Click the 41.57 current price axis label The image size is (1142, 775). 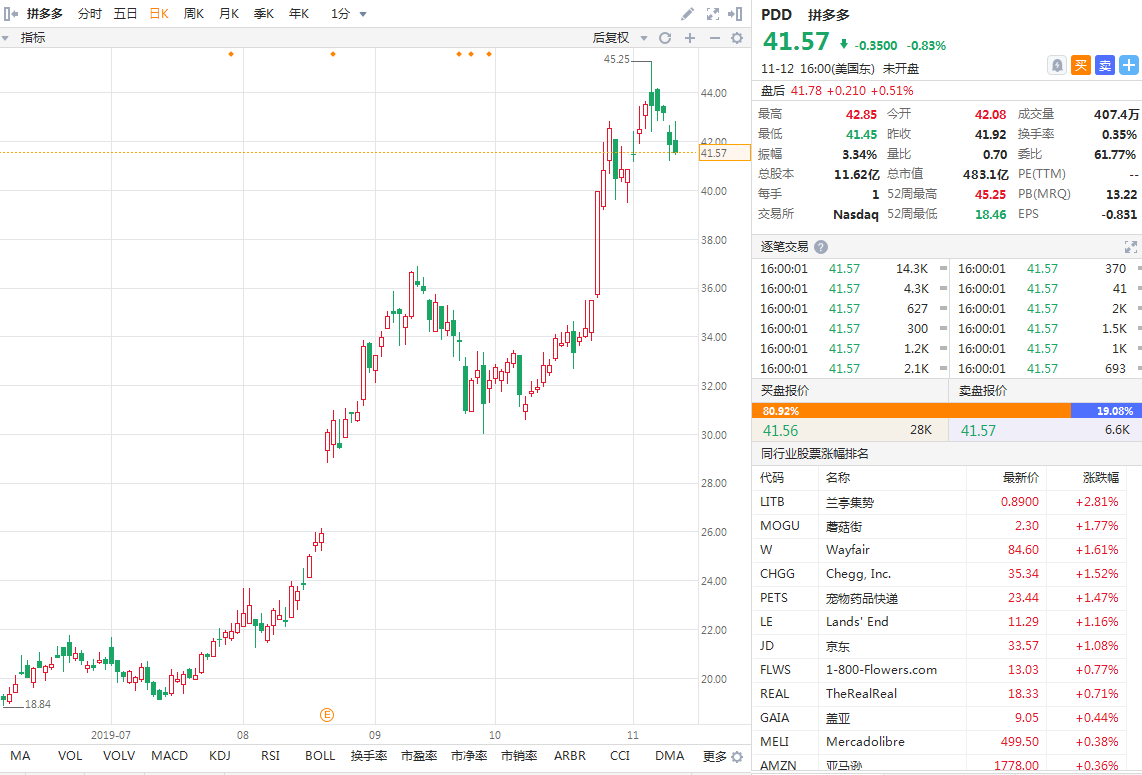pos(724,153)
